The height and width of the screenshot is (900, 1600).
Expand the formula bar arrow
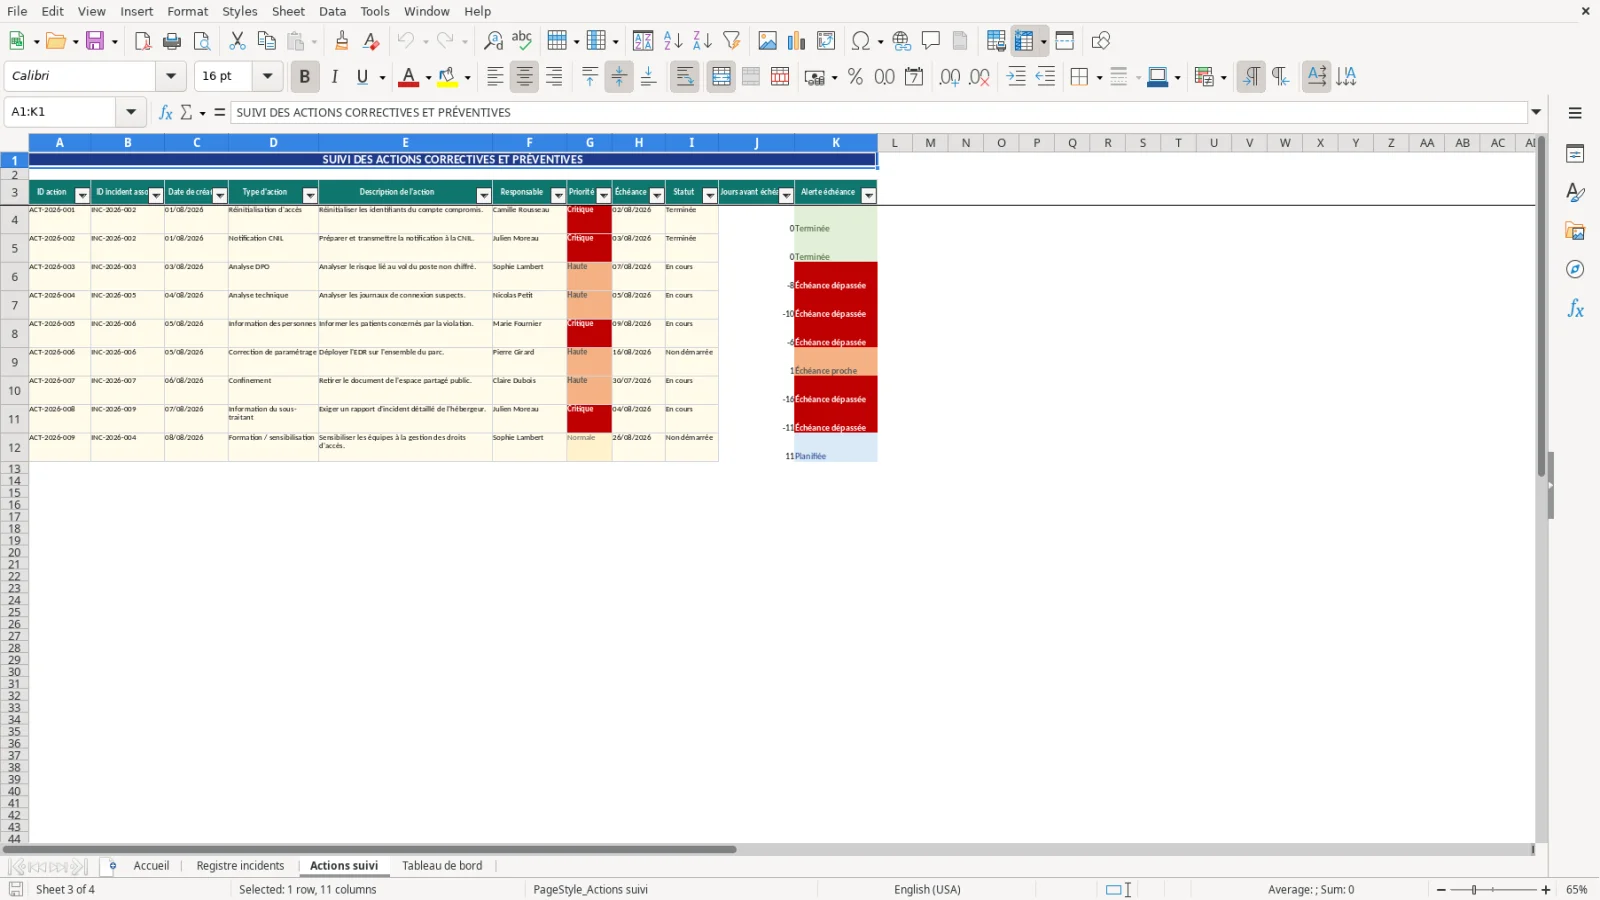click(1537, 112)
